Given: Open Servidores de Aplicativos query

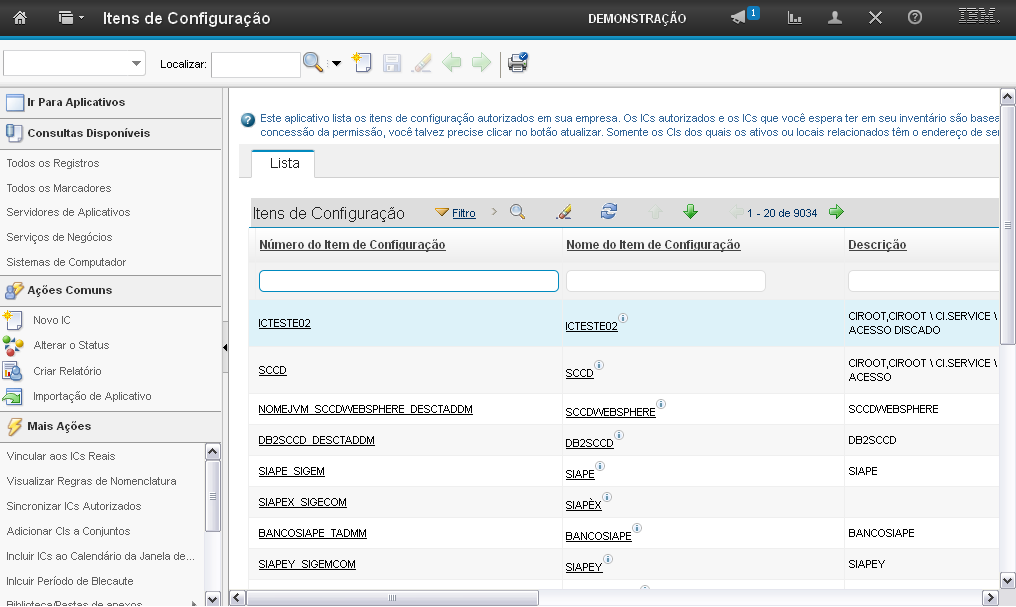Looking at the screenshot, I should pyautogui.click(x=68, y=212).
